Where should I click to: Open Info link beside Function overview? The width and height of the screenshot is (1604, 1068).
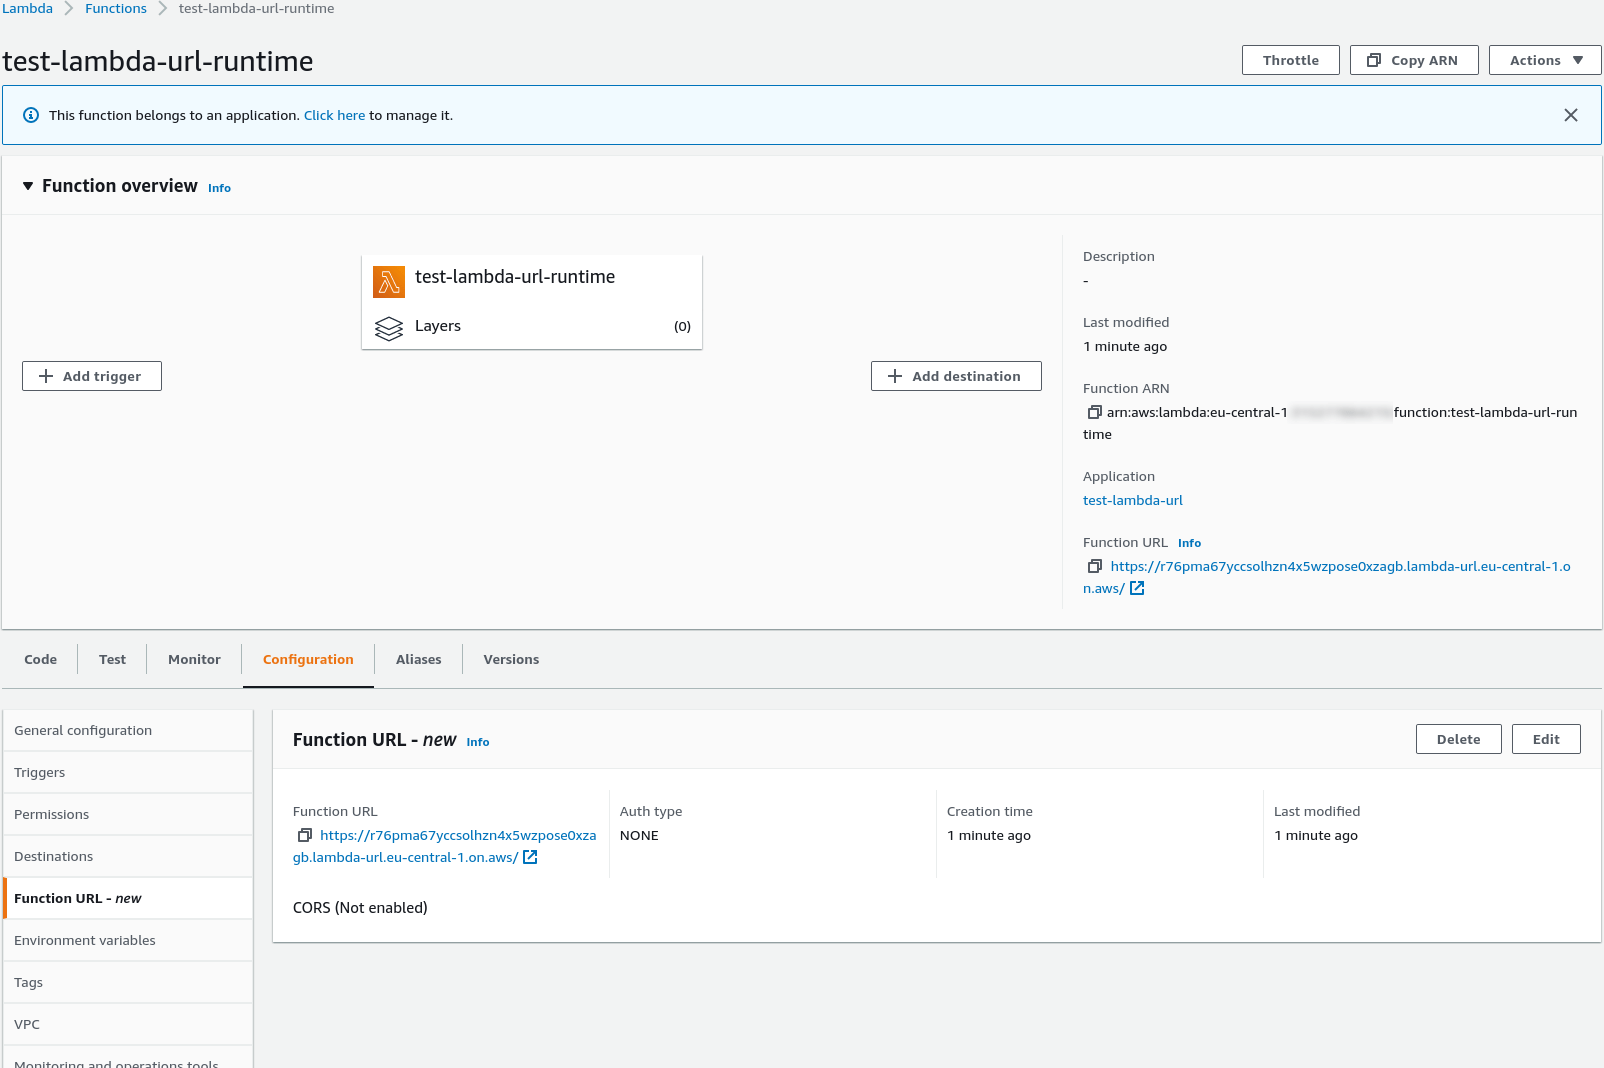tap(219, 188)
